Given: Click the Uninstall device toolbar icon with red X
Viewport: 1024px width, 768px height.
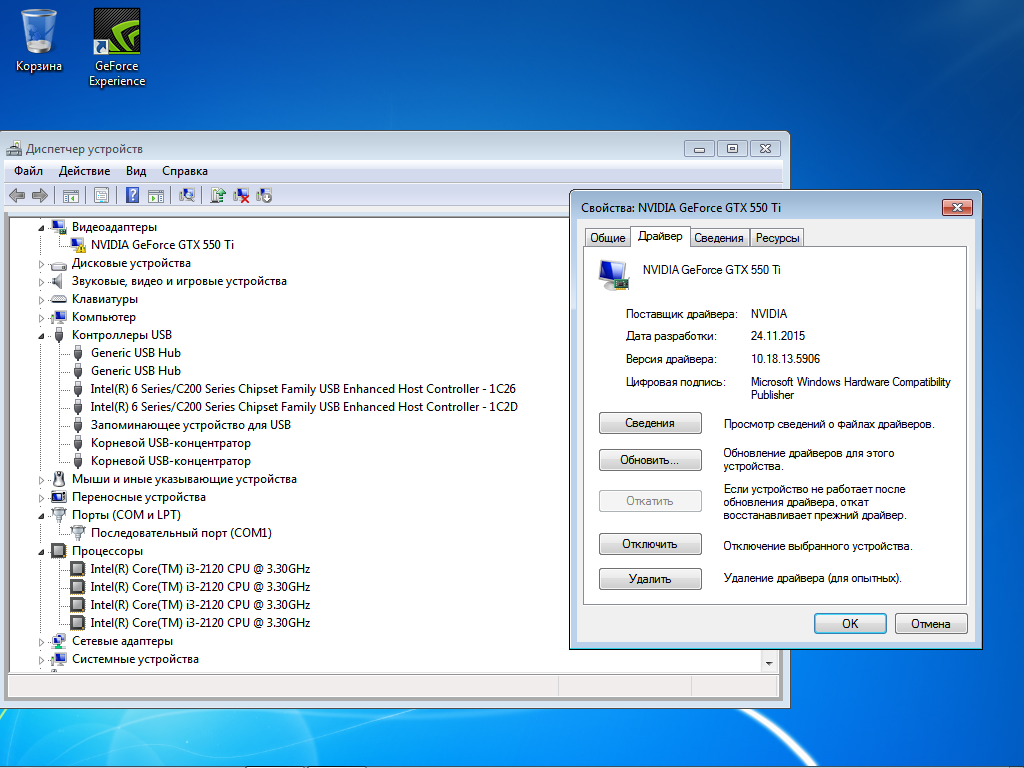Looking at the screenshot, I should [241, 195].
